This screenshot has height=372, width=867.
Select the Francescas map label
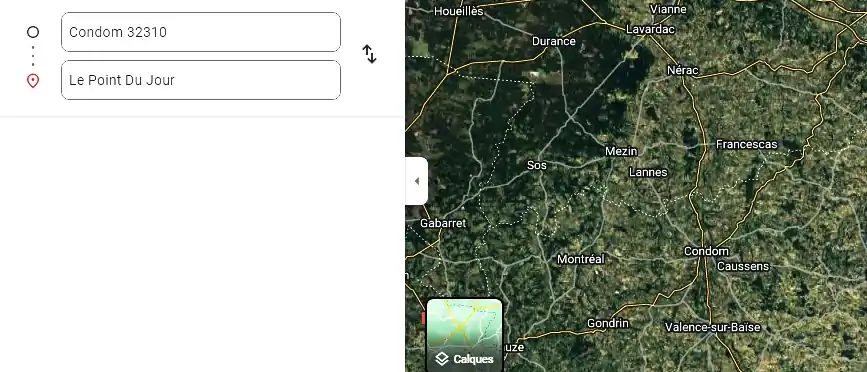point(746,145)
